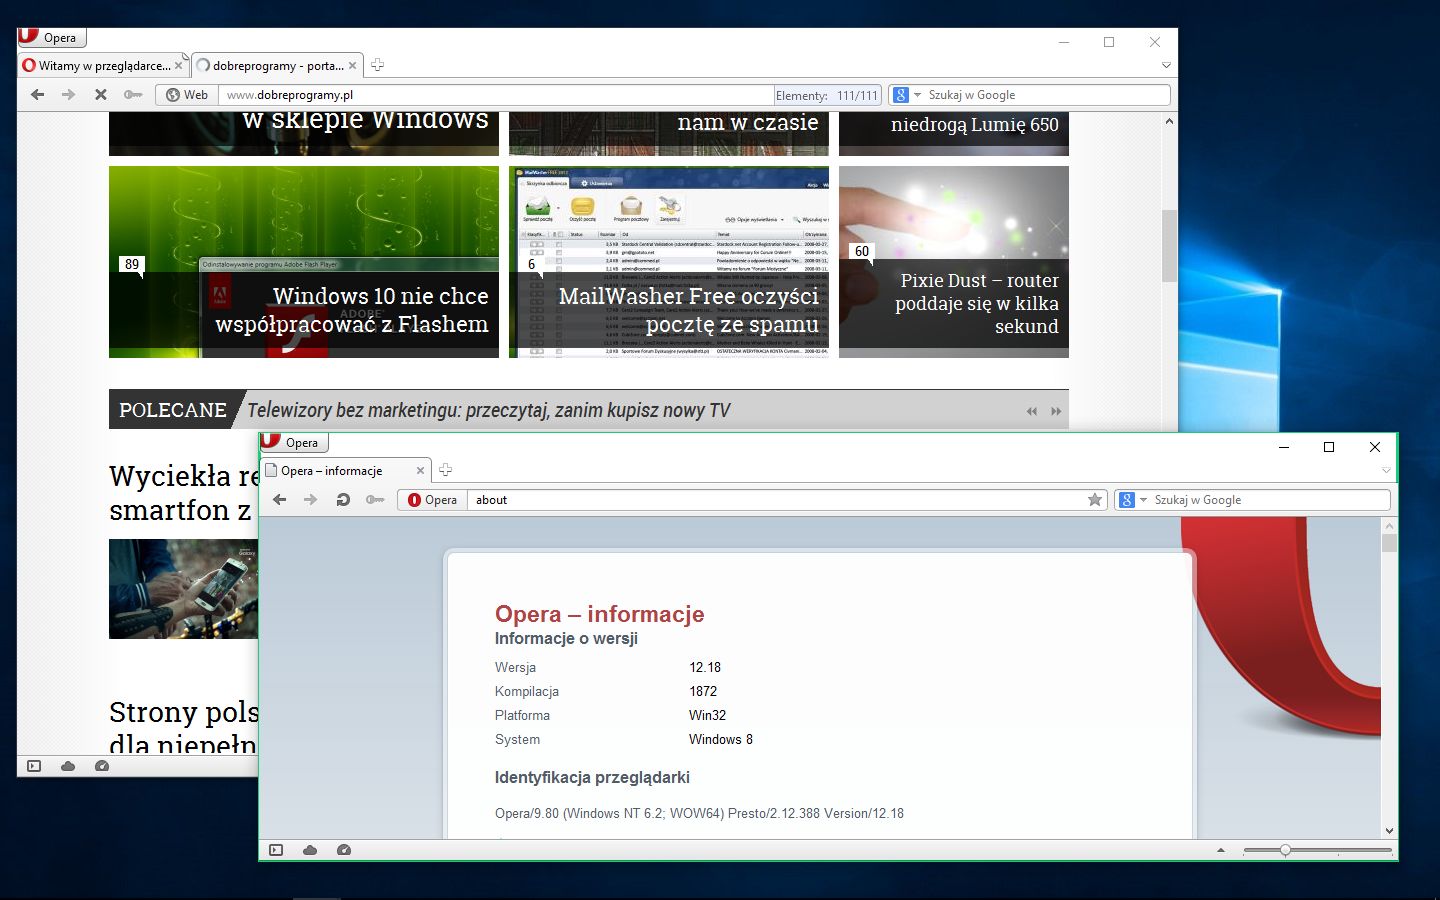1440x900 pixels.
Task: Click scrollbar down arrow in front window
Action: pyautogui.click(x=1389, y=831)
